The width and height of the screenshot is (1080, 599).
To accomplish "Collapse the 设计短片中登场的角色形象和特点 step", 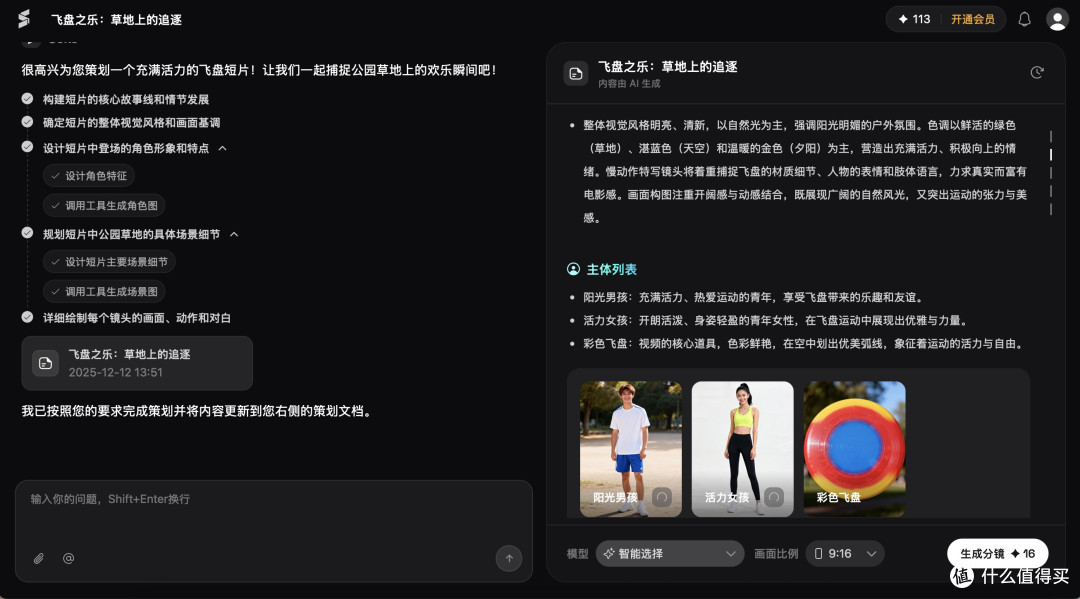I will (x=222, y=148).
